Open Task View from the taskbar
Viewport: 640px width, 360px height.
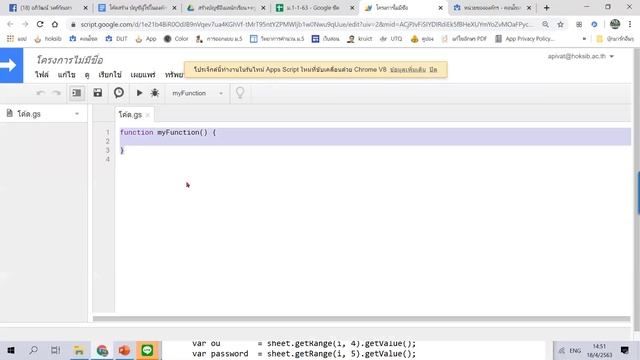[56, 350]
